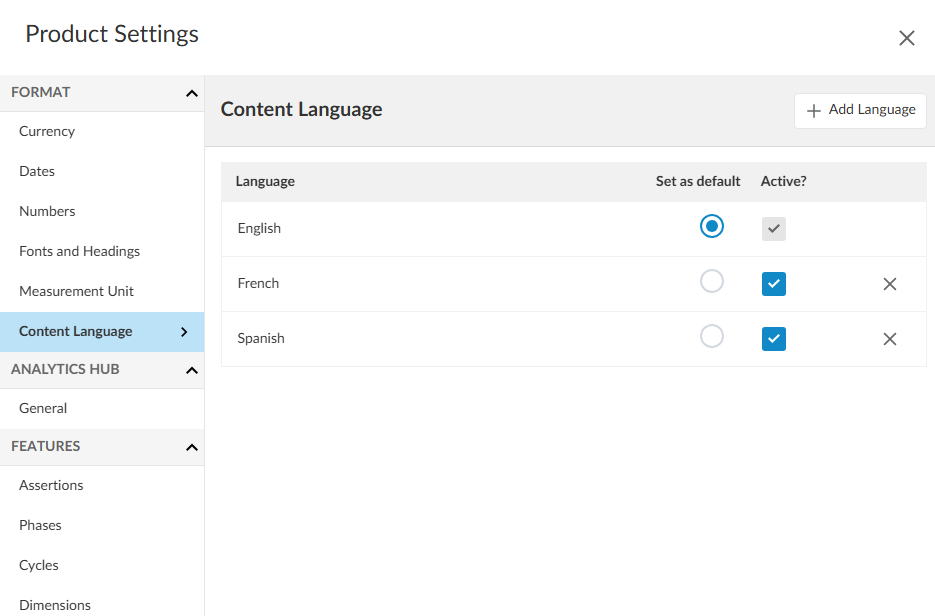935x616 pixels.
Task: Switch to Fonts and Headings settings
Action: (x=79, y=251)
